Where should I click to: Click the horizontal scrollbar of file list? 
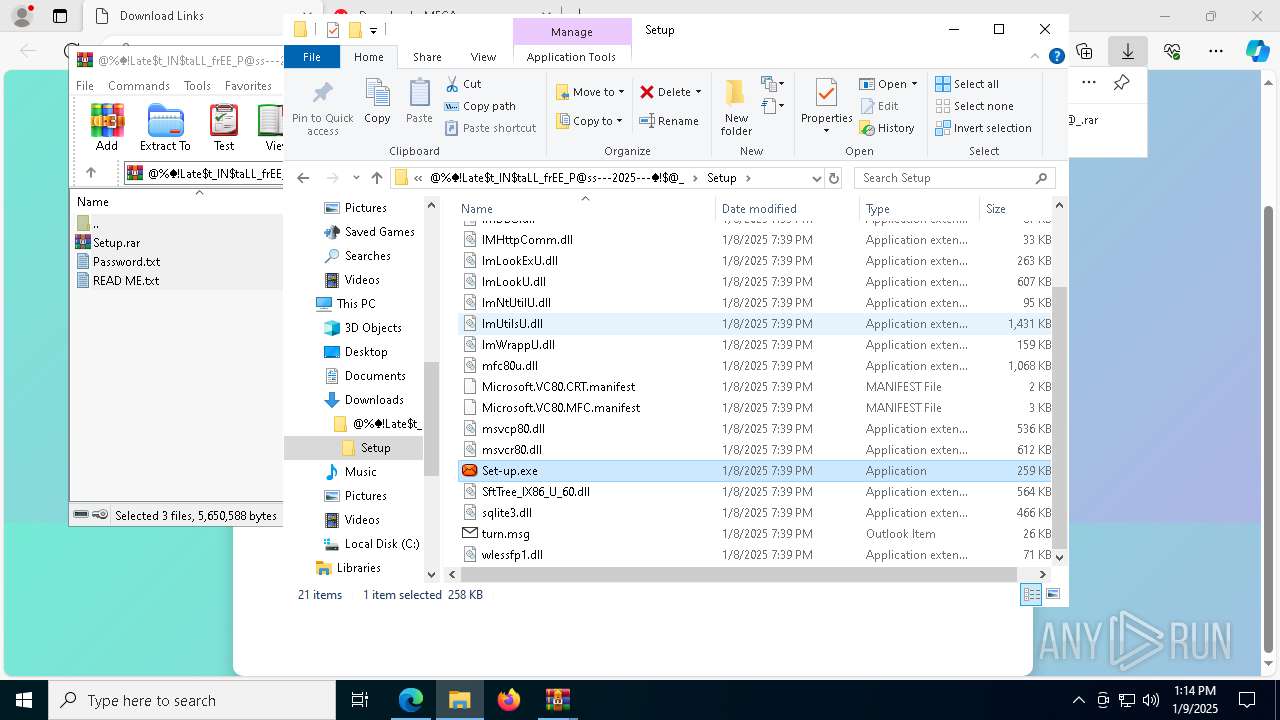pos(739,574)
